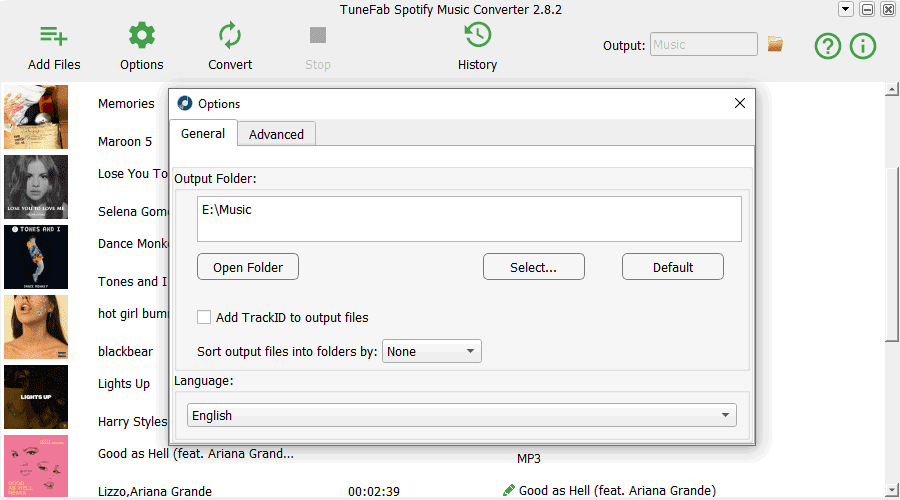Click Good as Hell (feat. Ariana Grand... title
Viewport: 900px width, 500px height.
click(x=196, y=454)
